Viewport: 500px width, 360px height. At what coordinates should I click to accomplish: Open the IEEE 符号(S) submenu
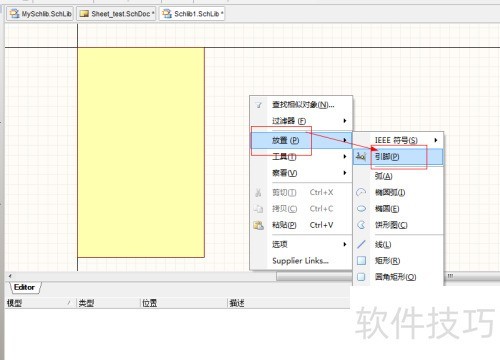pyautogui.click(x=398, y=140)
